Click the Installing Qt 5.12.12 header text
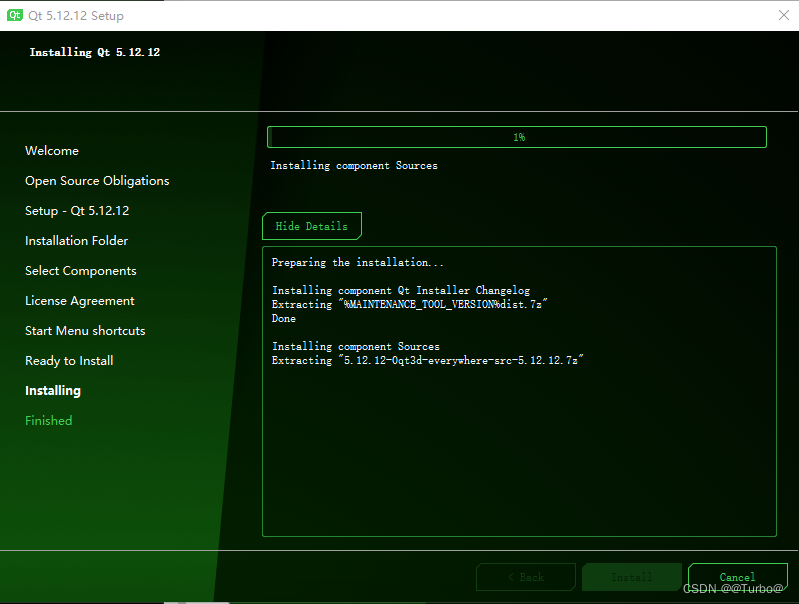 coord(95,52)
